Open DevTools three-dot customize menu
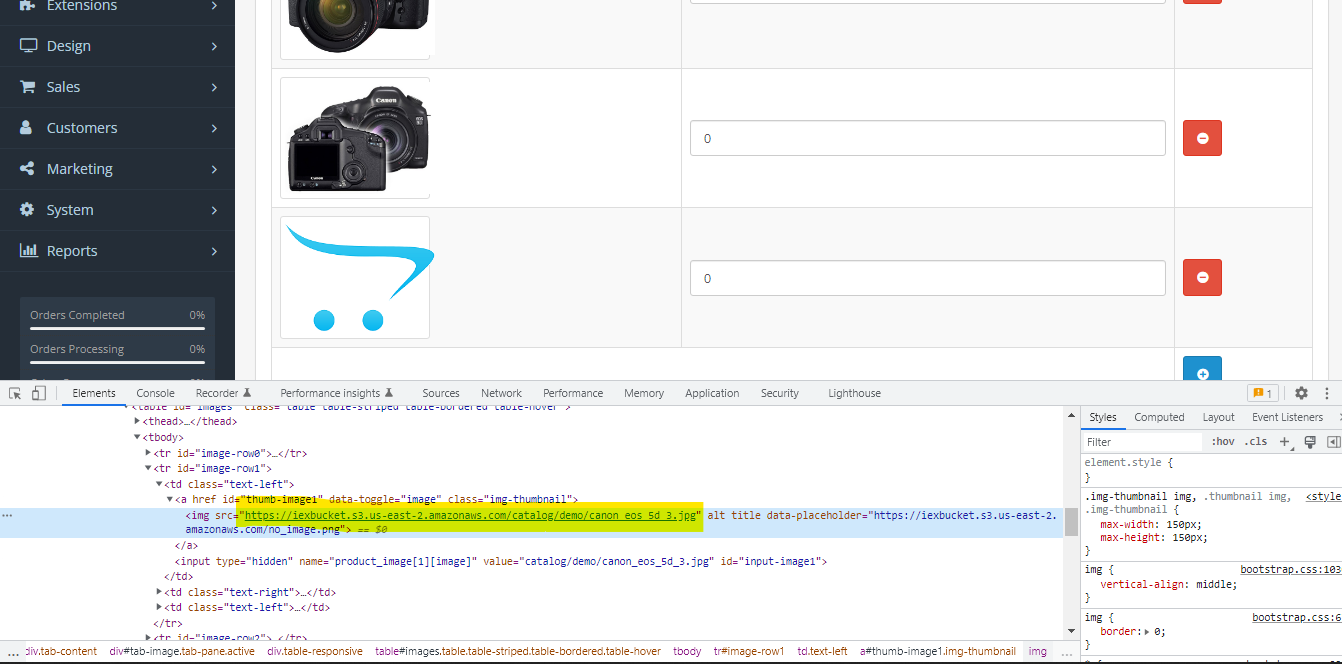This screenshot has height=664, width=1342. [1327, 393]
